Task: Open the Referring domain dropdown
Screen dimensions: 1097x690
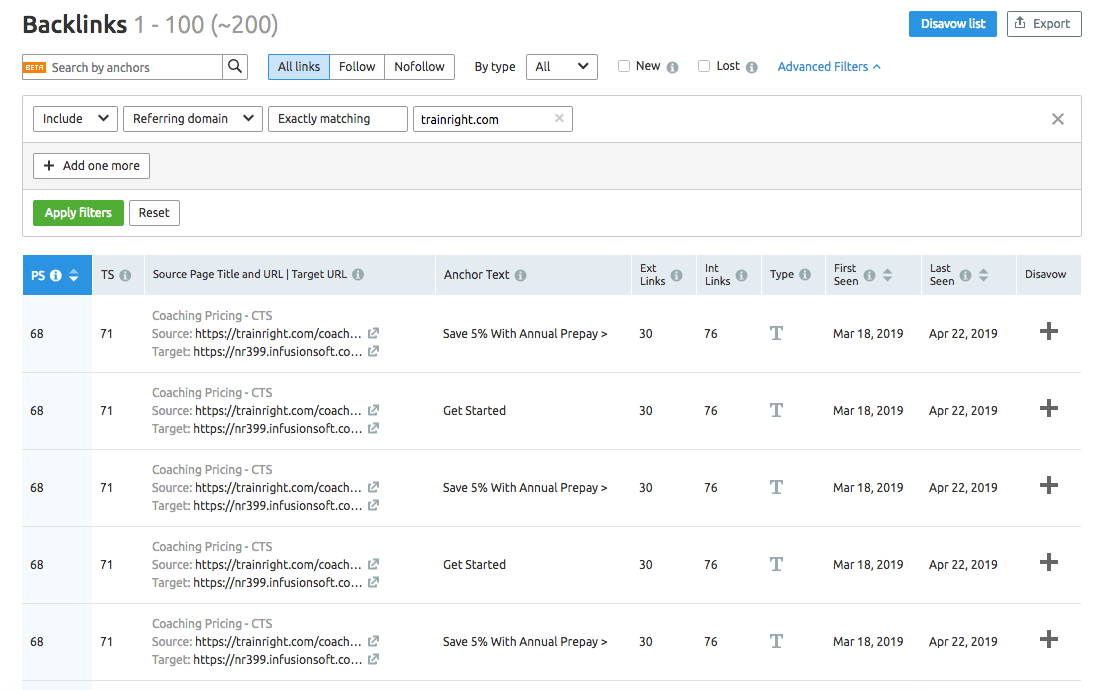Action: [x=193, y=118]
